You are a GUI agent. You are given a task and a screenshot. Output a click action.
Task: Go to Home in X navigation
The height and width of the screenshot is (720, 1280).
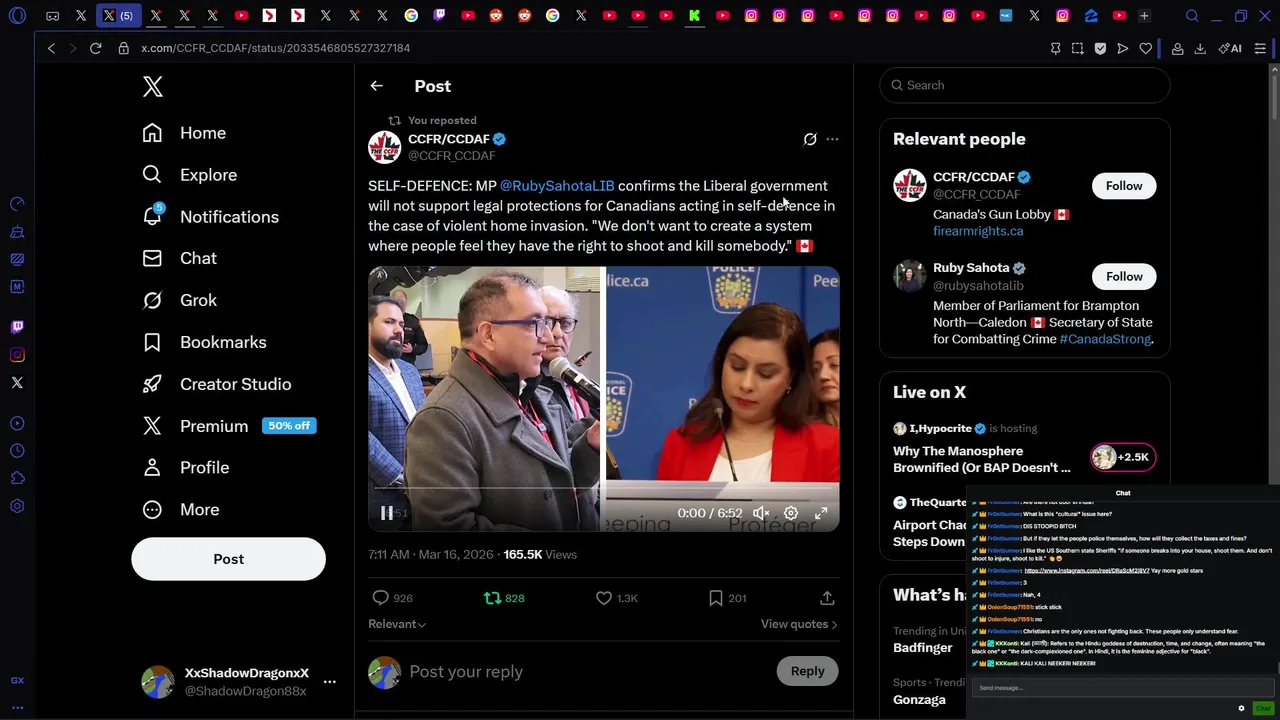point(184,133)
